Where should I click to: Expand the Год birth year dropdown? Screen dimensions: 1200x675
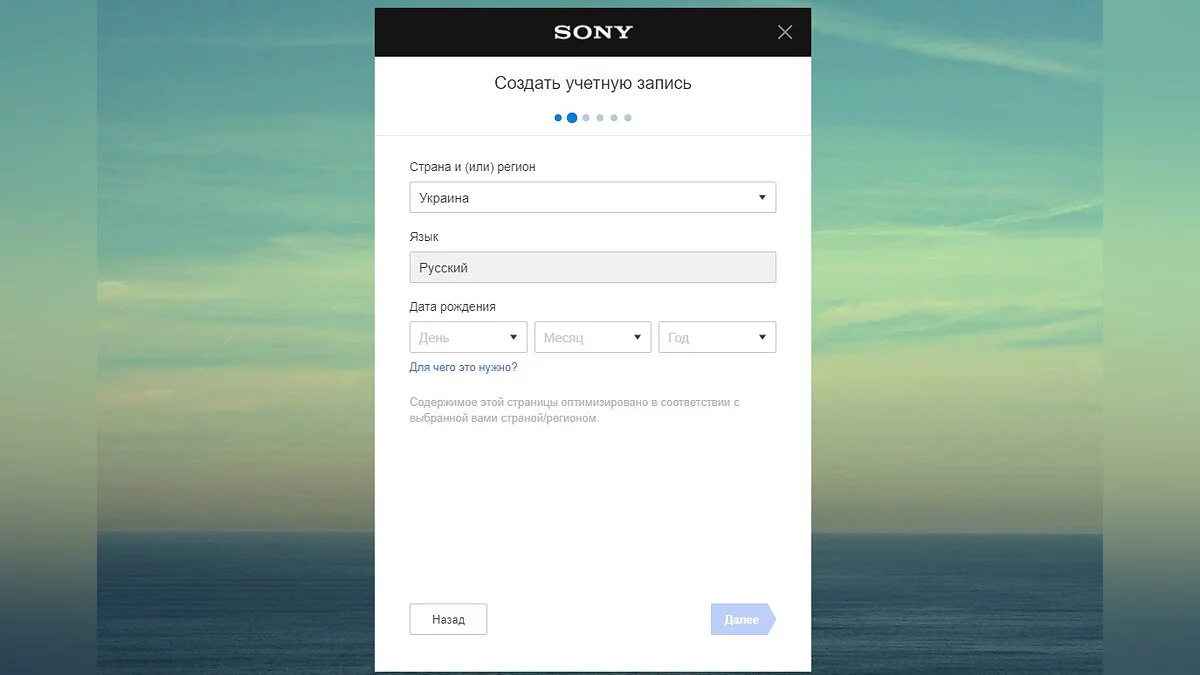pos(716,338)
